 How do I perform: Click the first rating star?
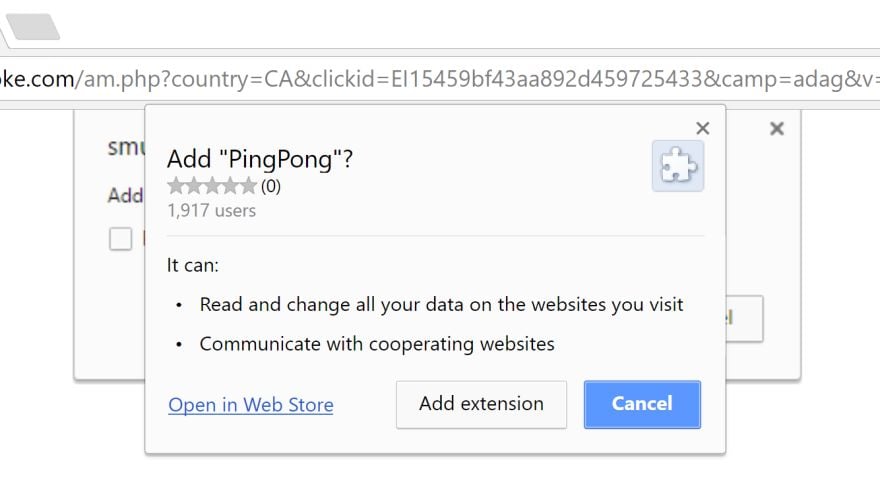(x=176, y=185)
